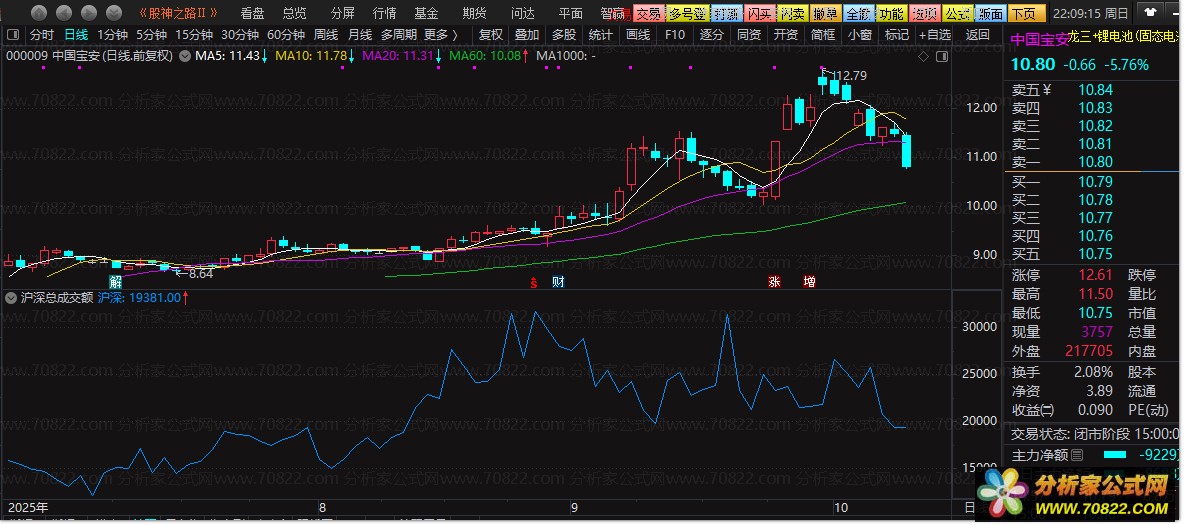This screenshot has height=525, width=1185.
Task: Select the 30分钟 period
Action: 240,35
